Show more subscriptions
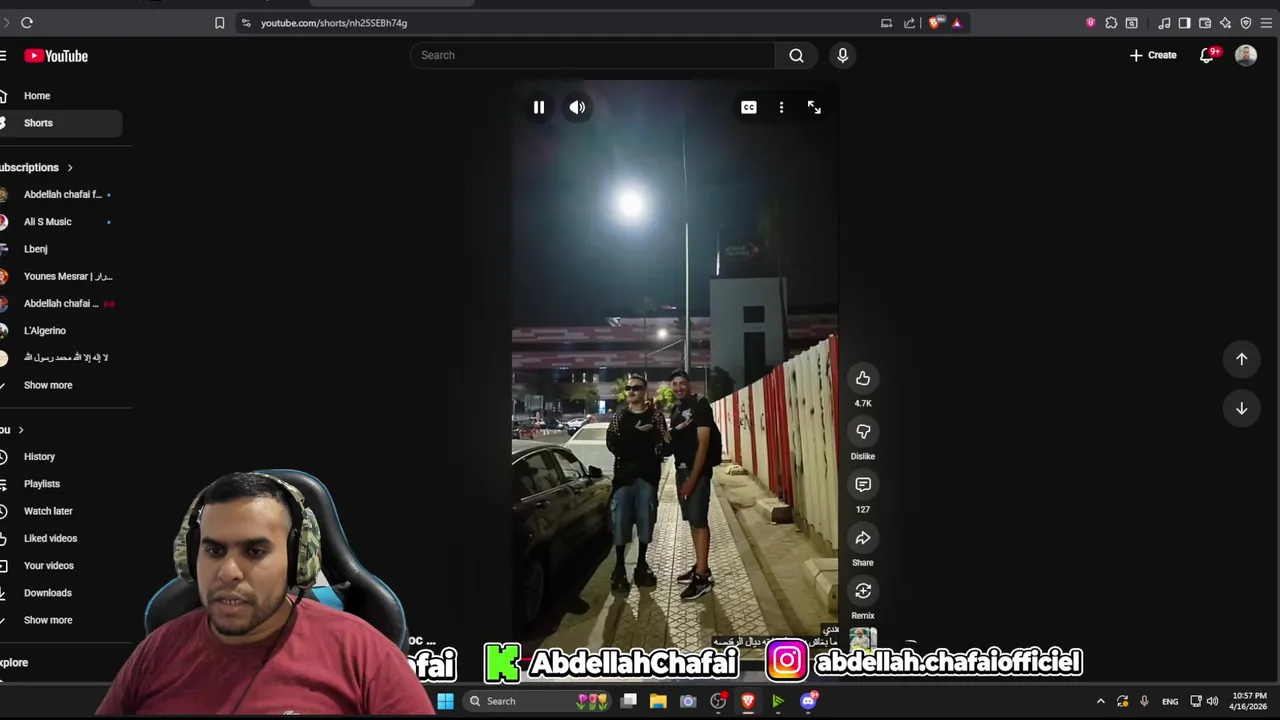1280x720 pixels. [x=48, y=385]
